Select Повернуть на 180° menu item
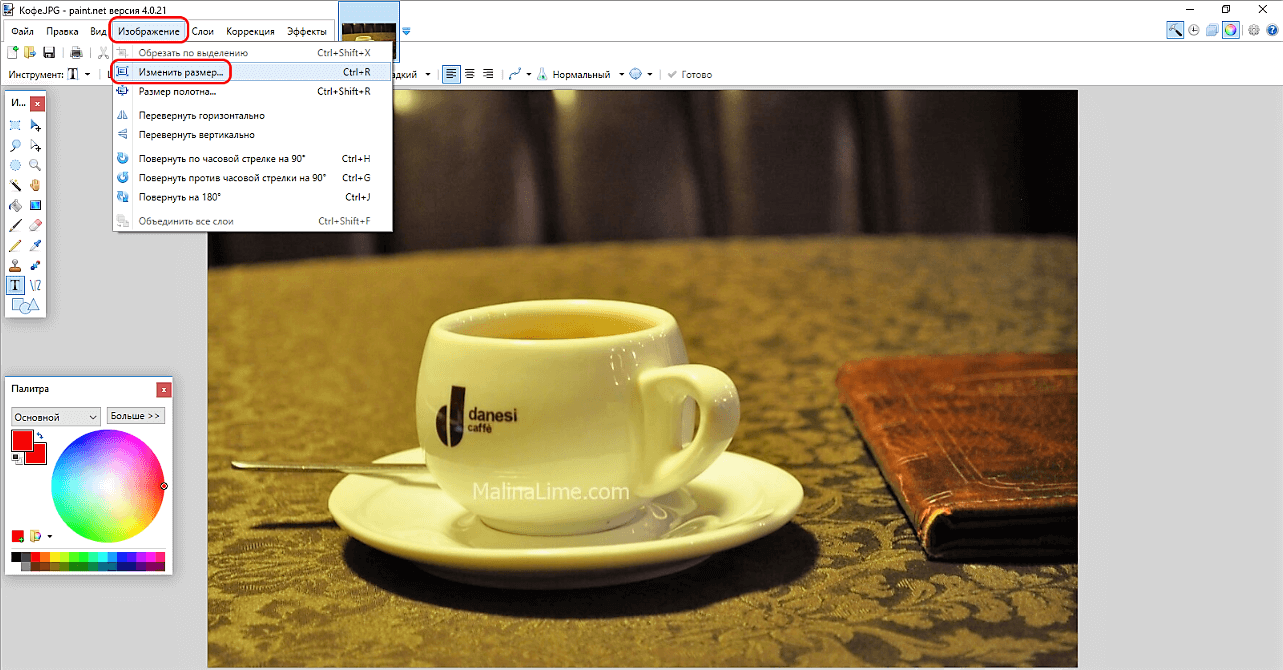This screenshot has height=670, width=1283. (x=180, y=197)
